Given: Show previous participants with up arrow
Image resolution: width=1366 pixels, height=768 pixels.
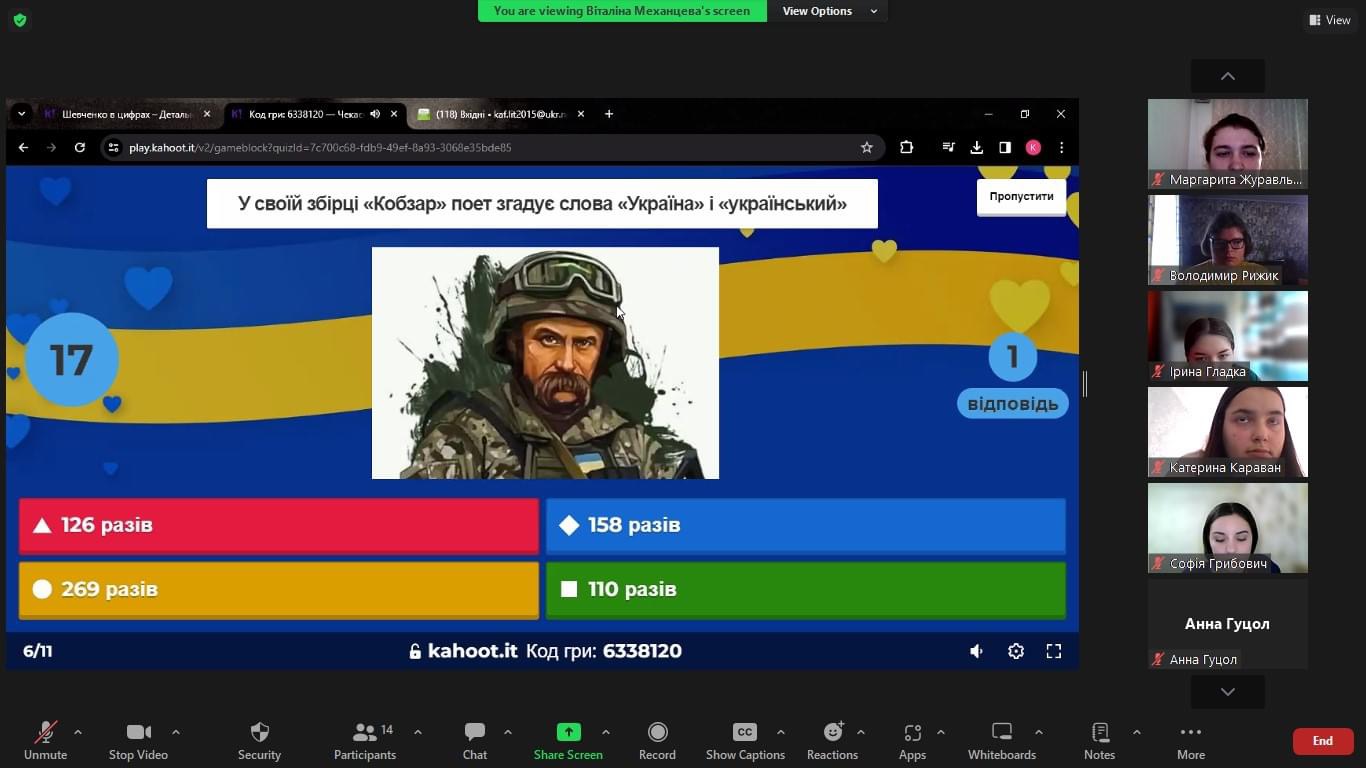Looking at the screenshot, I should [x=1228, y=76].
